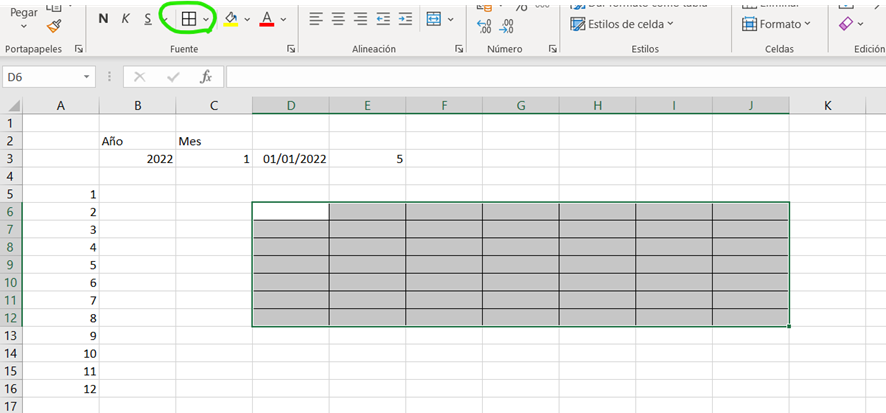Viewport: 886px width, 413px height.
Task: Open the font color dropdown arrow
Action: (x=283, y=19)
